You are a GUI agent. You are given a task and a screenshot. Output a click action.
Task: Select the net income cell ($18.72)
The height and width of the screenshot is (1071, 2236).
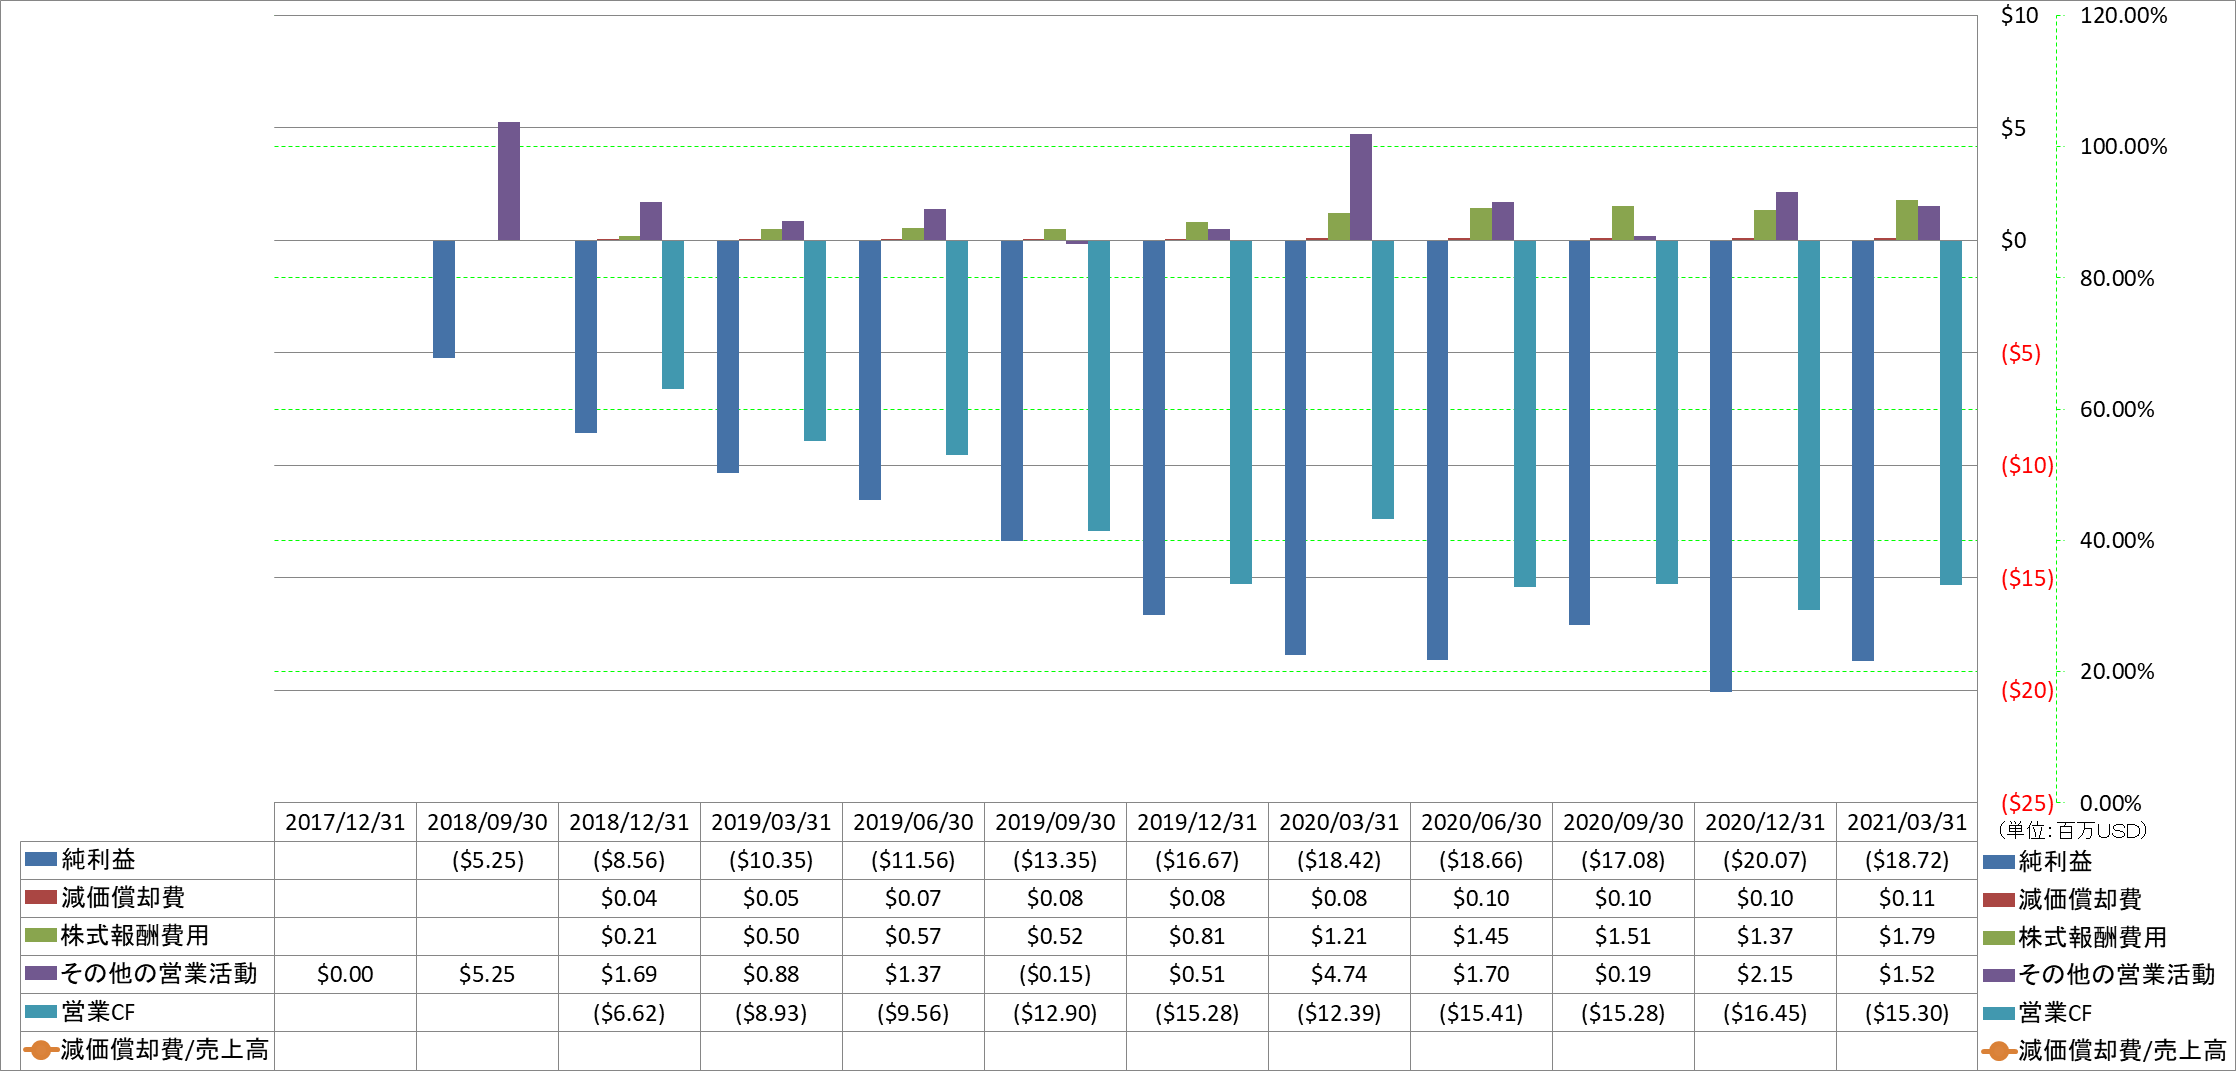point(1907,860)
